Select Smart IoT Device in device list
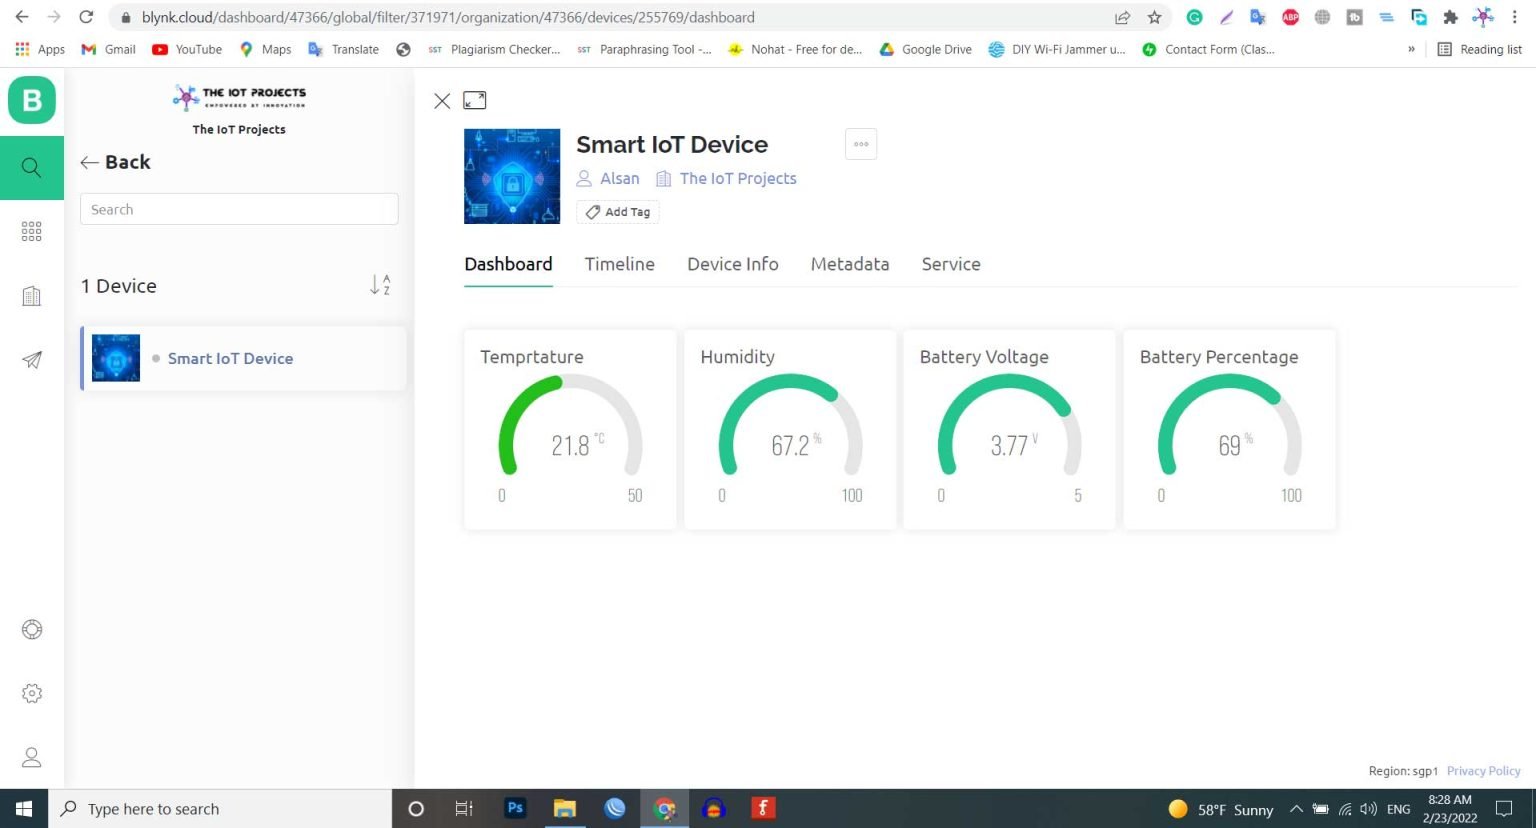This screenshot has width=1536, height=828. point(230,358)
